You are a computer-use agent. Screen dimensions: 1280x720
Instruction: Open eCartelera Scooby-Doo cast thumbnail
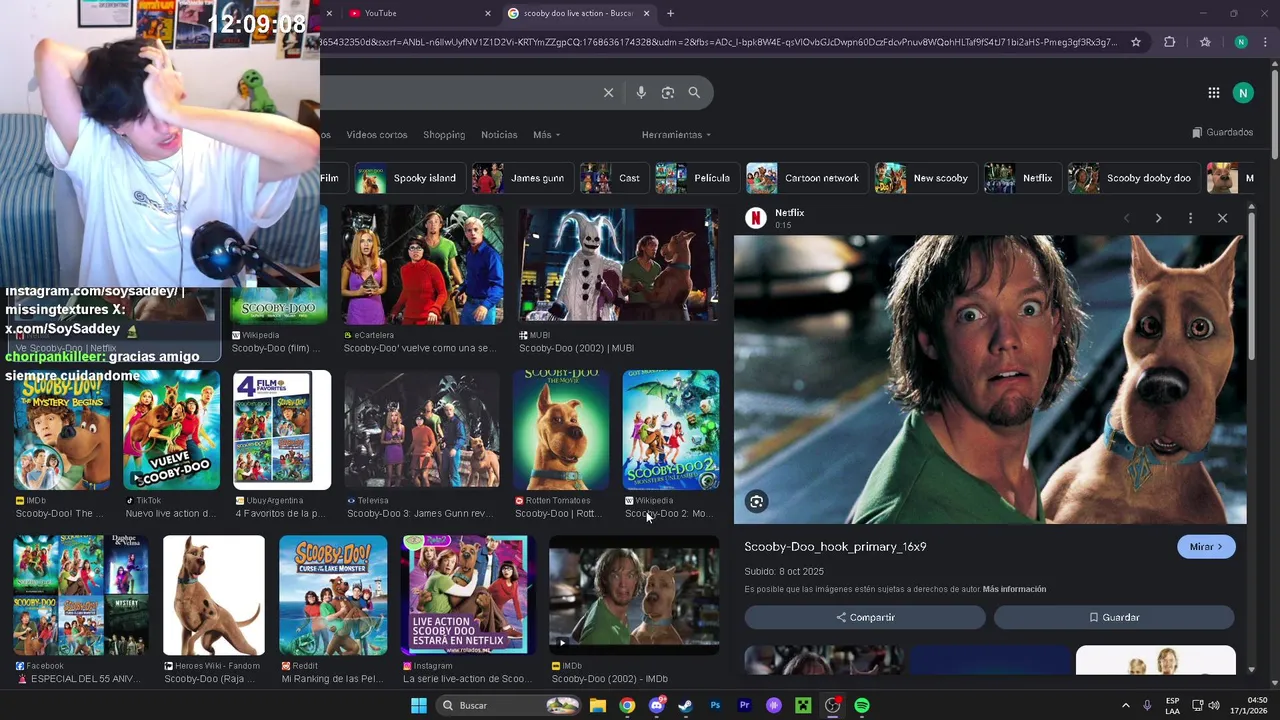click(x=423, y=265)
